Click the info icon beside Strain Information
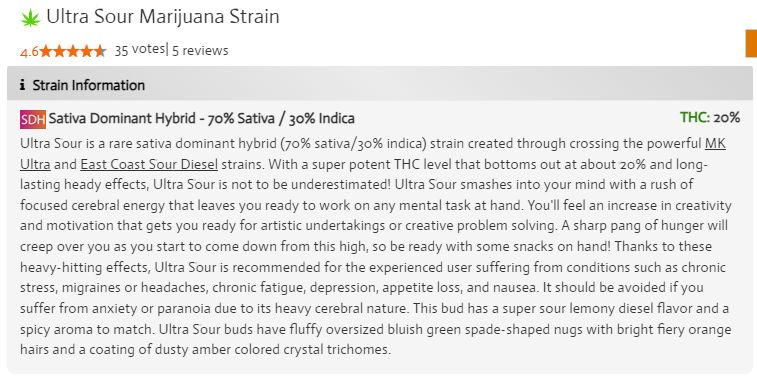This screenshot has height=381, width=757. [22, 85]
